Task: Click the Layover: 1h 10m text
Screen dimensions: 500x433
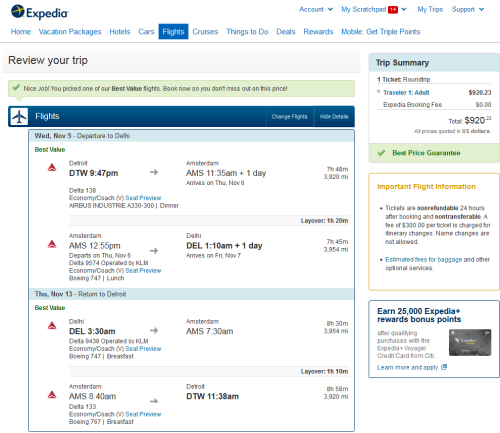Action: tap(324, 371)
